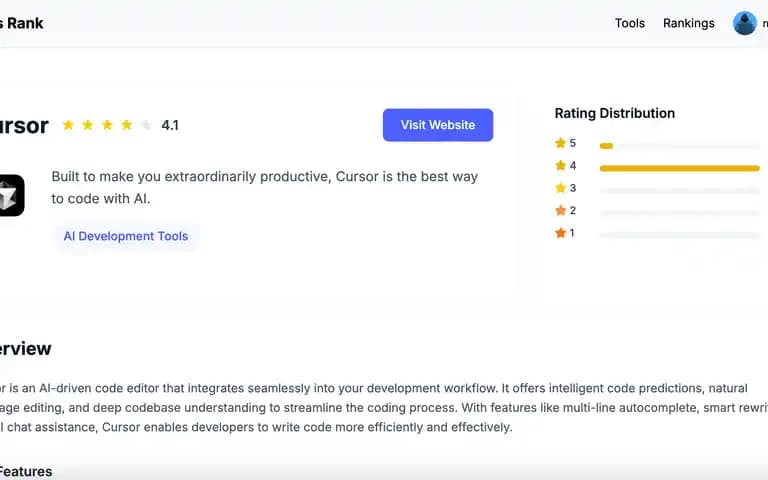Image resolution: width=768 pixels, height=480 pixels.
Task: Click the 3-star distribution bar
Action: coord(680,191)
